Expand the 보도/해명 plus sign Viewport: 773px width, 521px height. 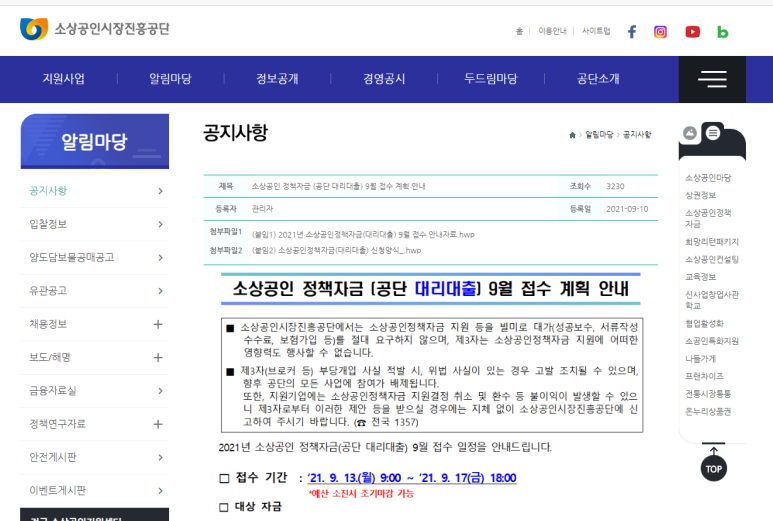pyautogui.click(x=158, y=357)
